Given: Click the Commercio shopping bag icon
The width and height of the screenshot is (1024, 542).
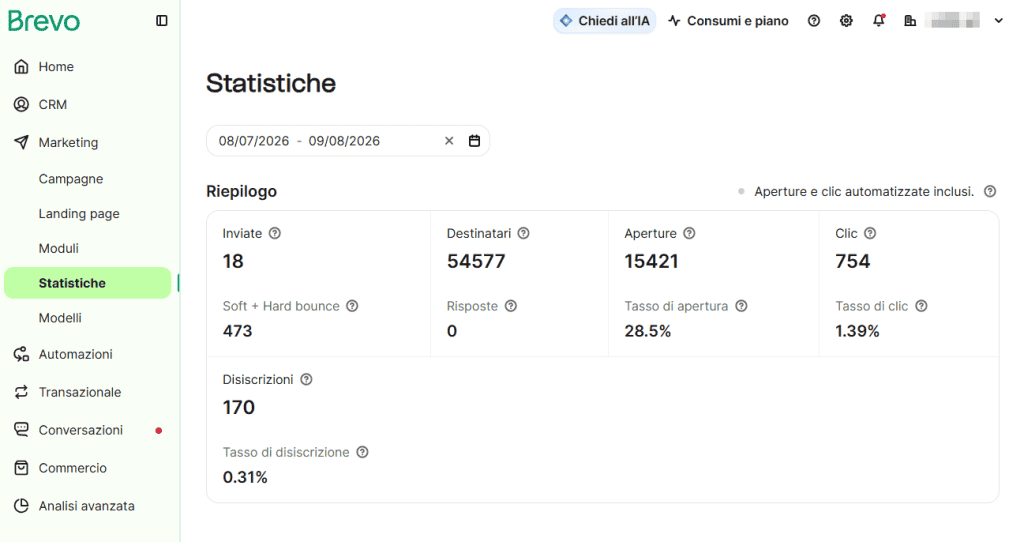Looking at the screenshot, I should coord(22,468).
